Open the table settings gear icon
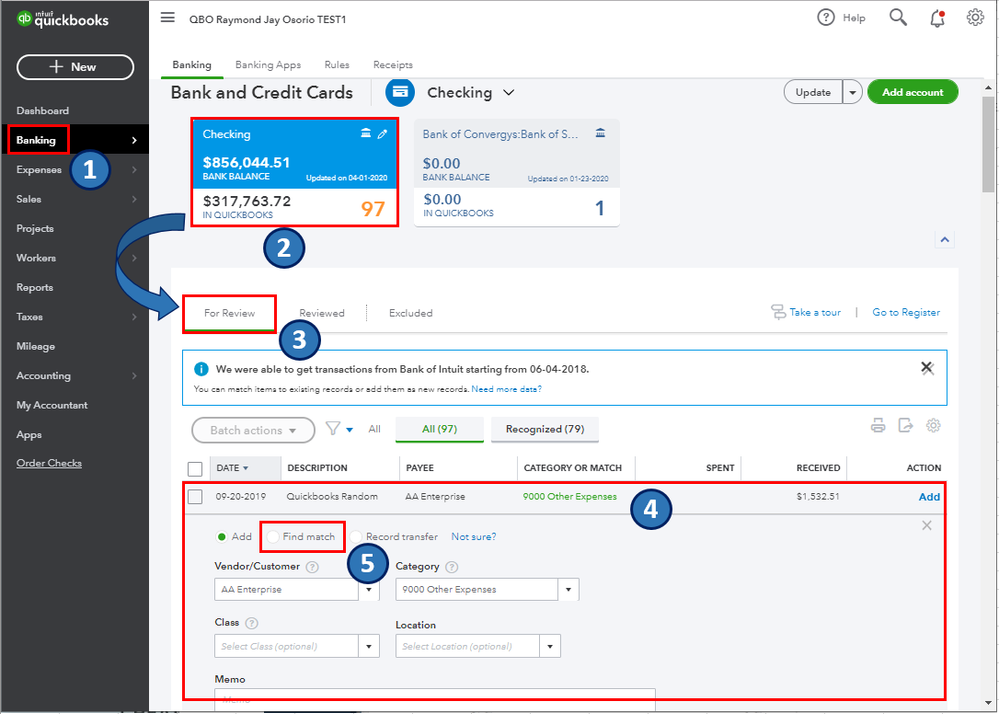The width and height of the screenshot is (999, 714). [x=933, y=425]
